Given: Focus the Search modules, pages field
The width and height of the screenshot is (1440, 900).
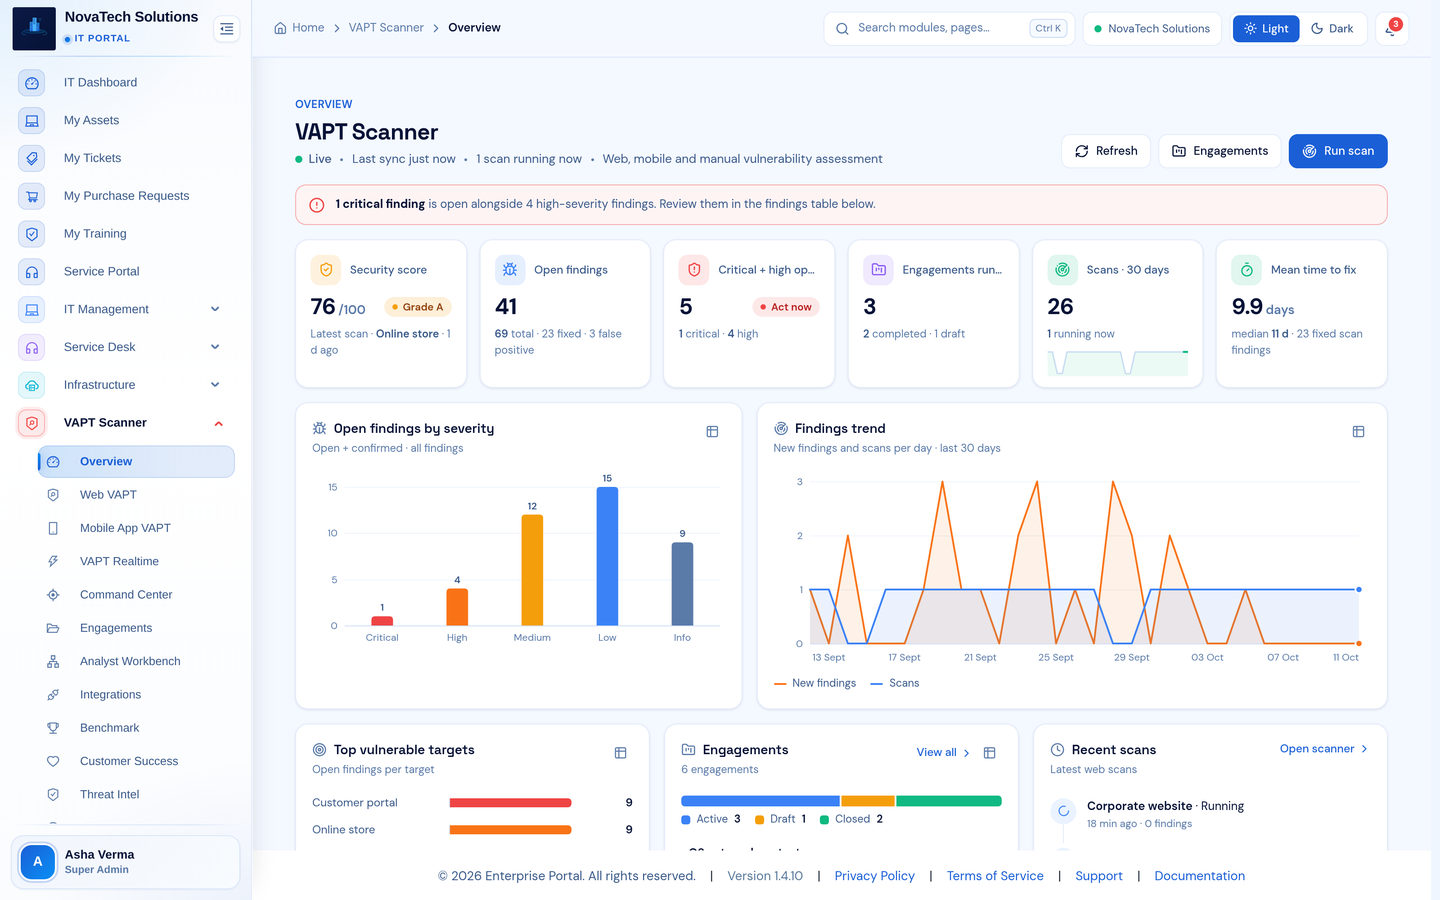Looking at the screenshot, I should click(x=949, y=29).
